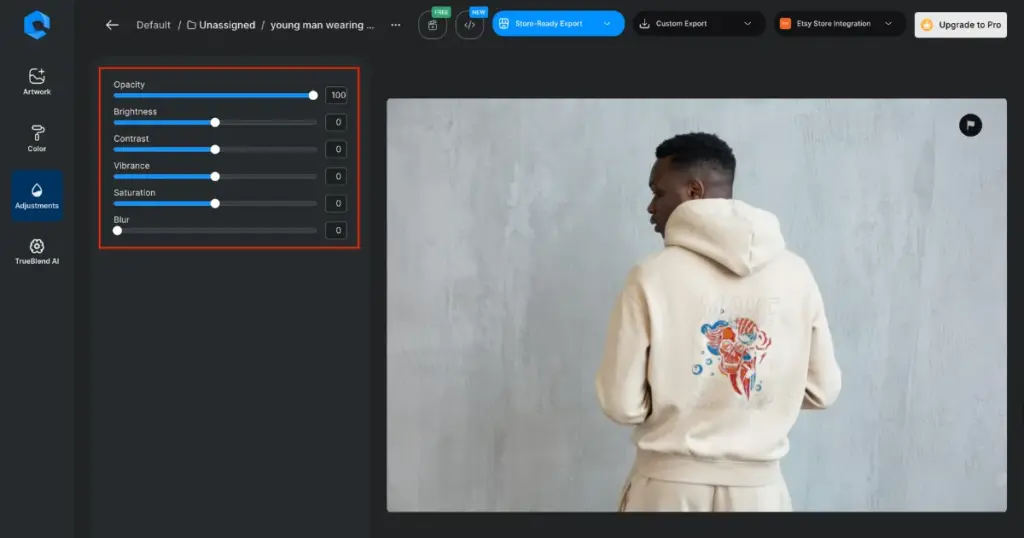The height and width of the screenshot is (538, 1024).
Task: Click the Default breadcrumb link
Action: pyautogui.click(x=153, y=25)
